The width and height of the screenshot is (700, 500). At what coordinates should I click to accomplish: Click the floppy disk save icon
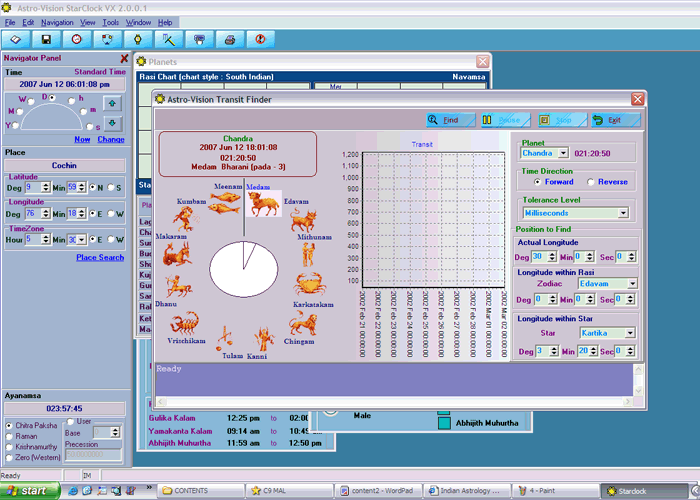click(x=46, y=40)
